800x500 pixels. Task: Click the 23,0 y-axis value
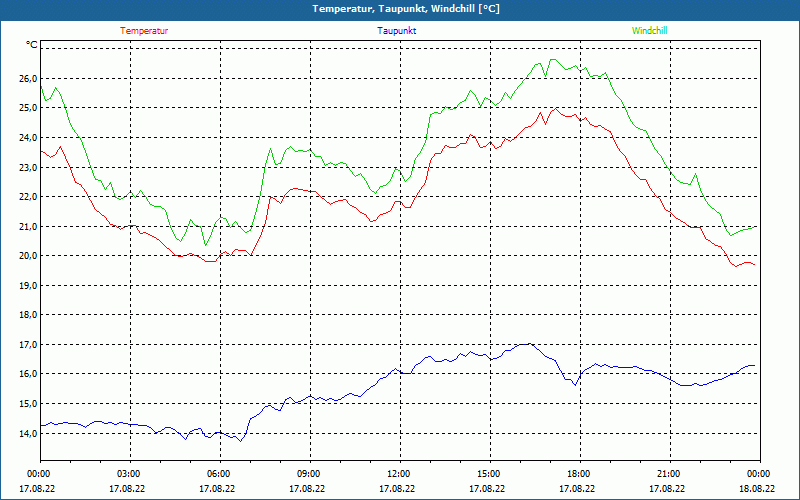[x=28, y=167]
